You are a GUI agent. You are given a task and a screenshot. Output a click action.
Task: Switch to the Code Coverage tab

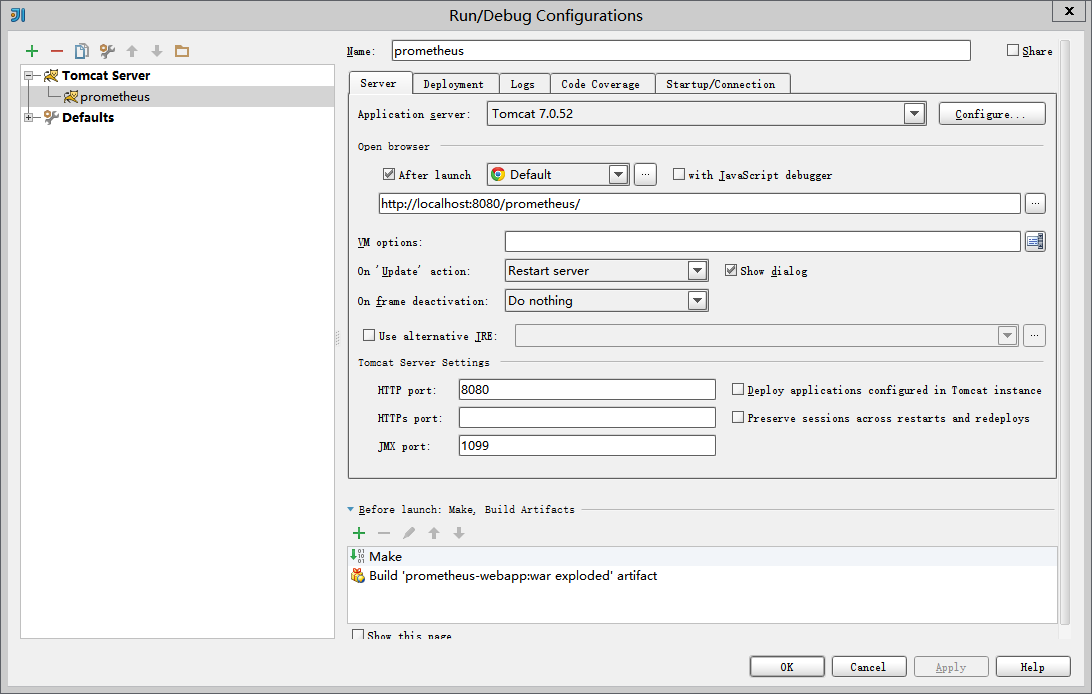601,84
